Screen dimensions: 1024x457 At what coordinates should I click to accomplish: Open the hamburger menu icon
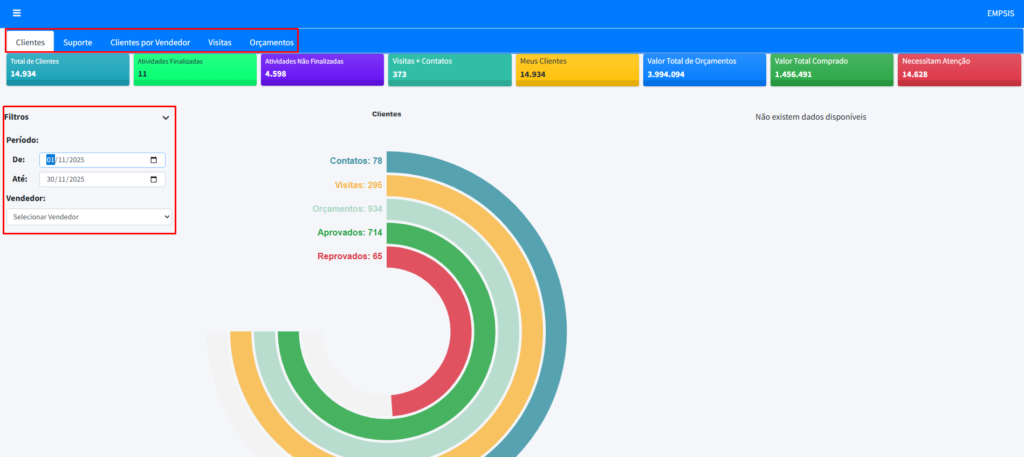(x=16, y=13)
